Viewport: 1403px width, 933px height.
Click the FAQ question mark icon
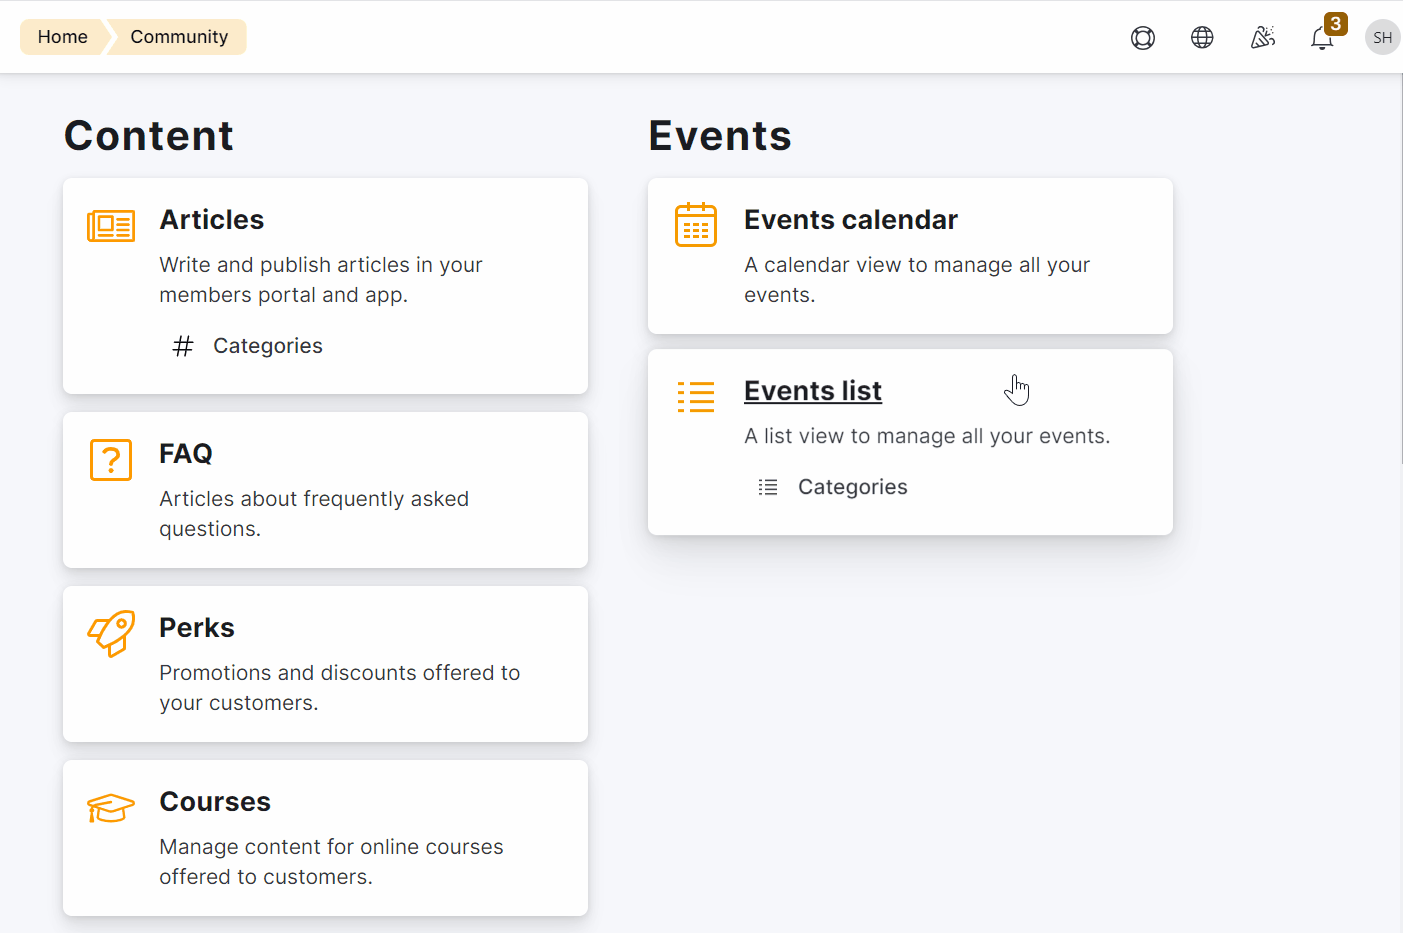(111, 460)
